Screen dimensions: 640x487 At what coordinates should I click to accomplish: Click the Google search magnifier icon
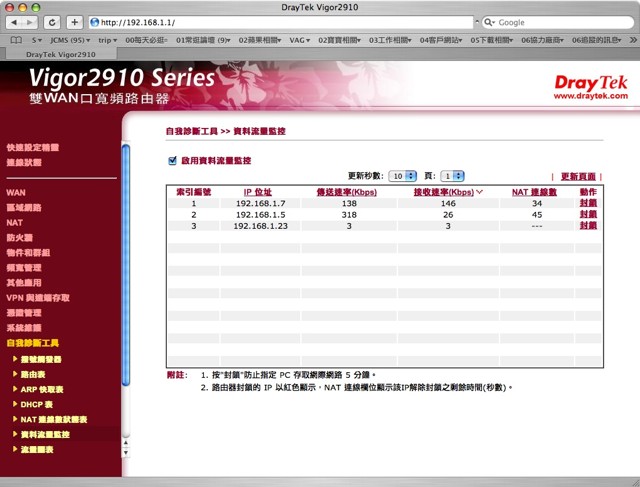click(x=488, y=22)
